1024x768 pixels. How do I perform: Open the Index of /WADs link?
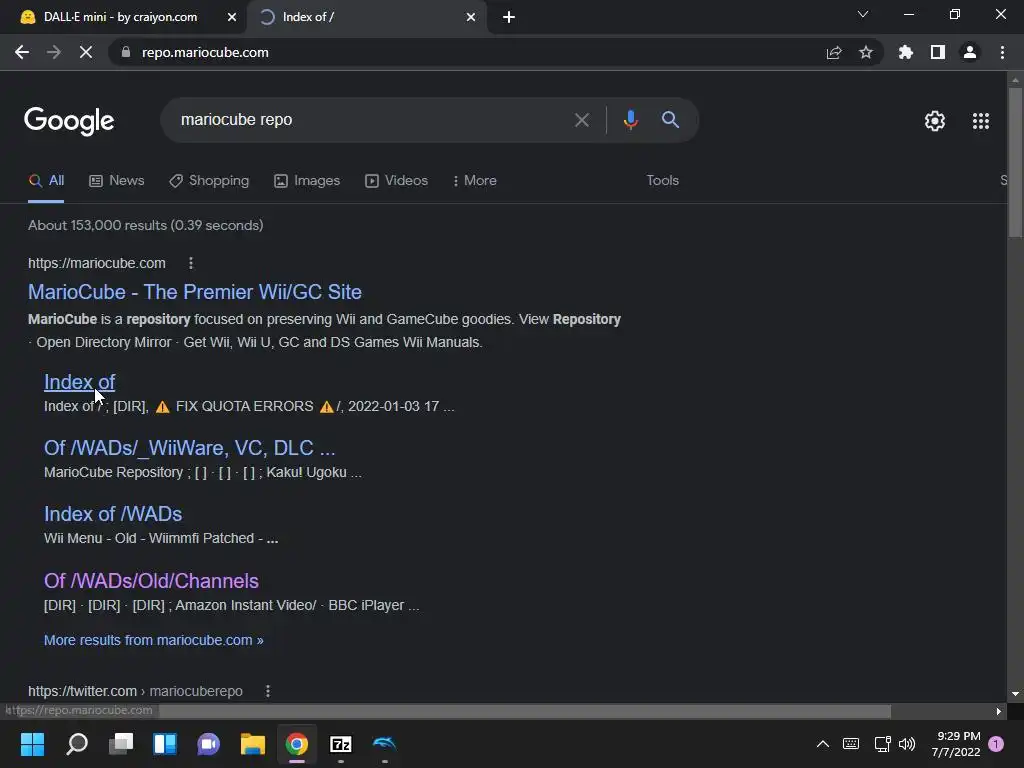(113, 514)
